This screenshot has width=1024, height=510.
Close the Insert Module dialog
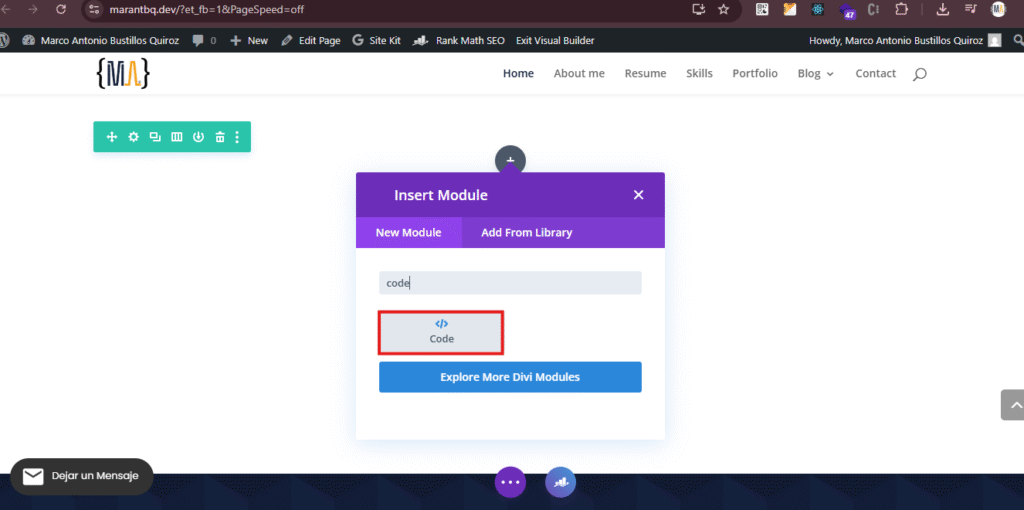[638, 195]
